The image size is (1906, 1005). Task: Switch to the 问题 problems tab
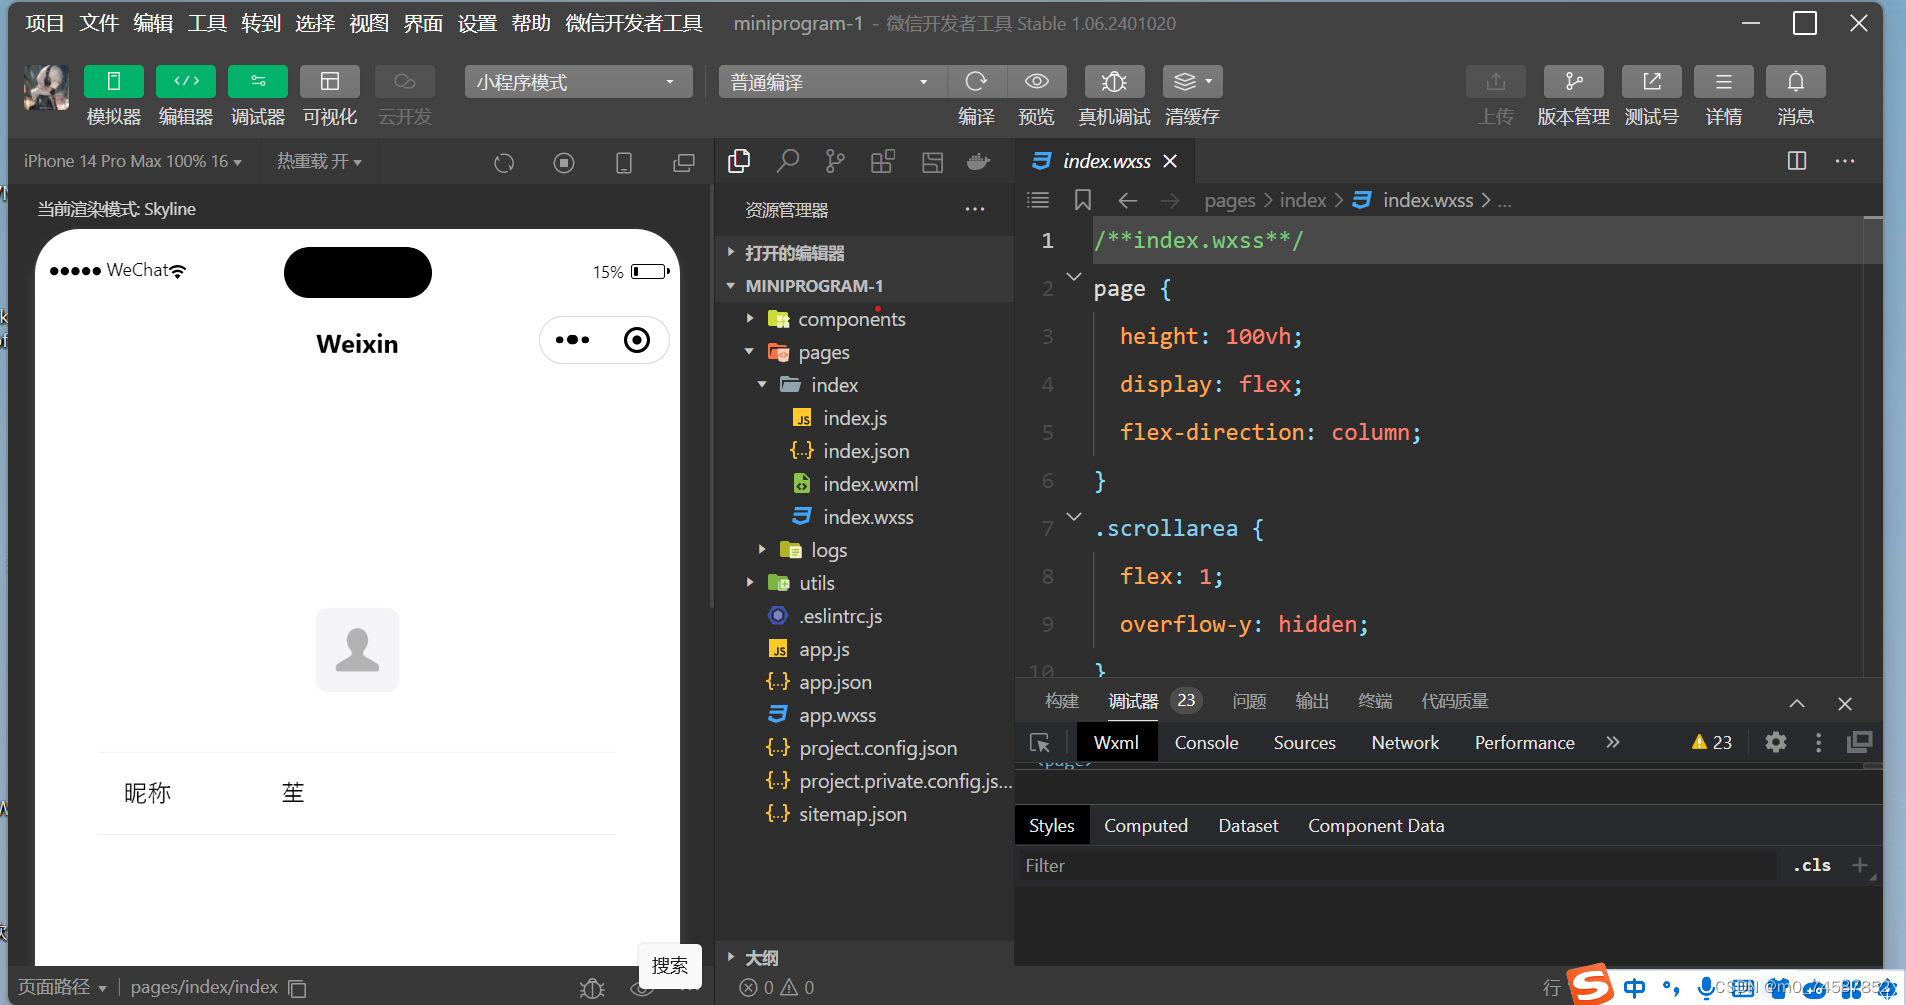[1250, 701]
